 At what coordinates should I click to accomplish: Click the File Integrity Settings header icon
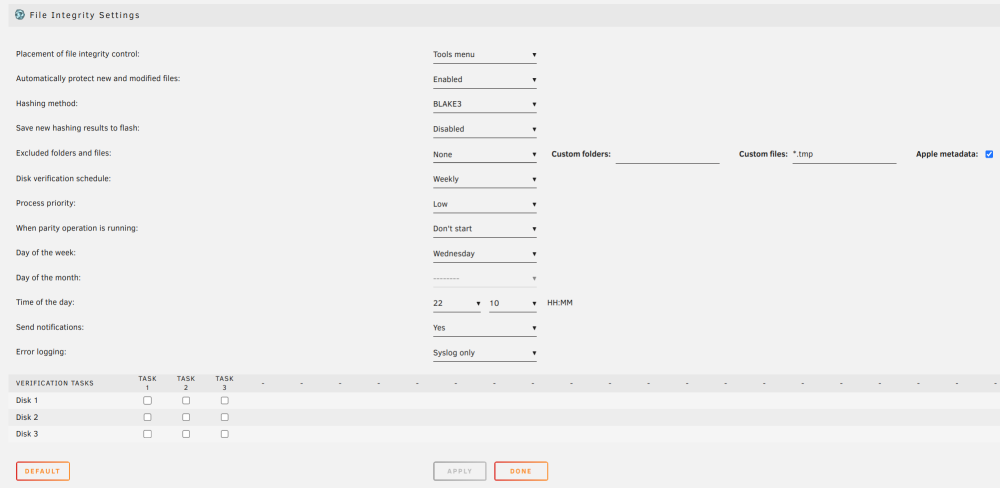20,15
